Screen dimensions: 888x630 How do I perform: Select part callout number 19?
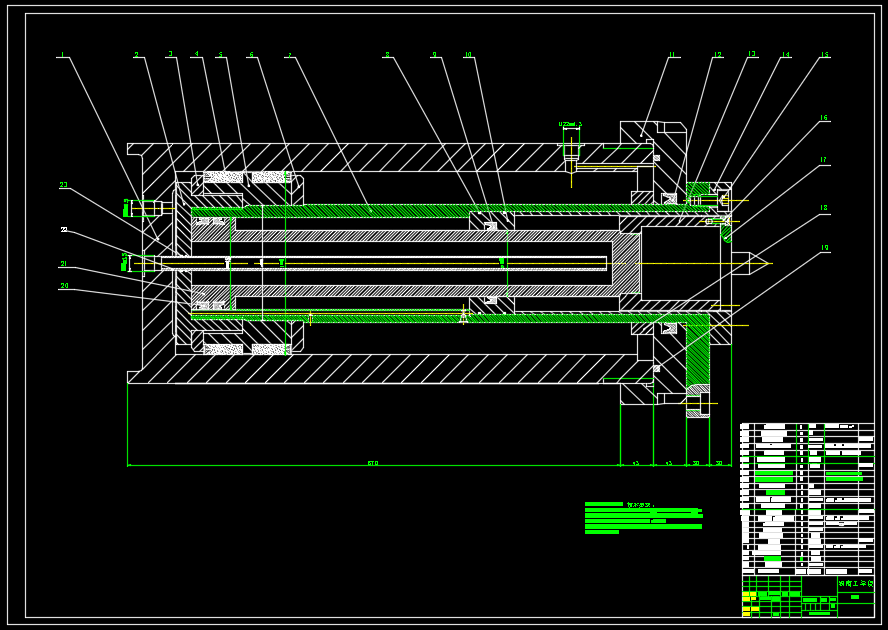point(825,248)
